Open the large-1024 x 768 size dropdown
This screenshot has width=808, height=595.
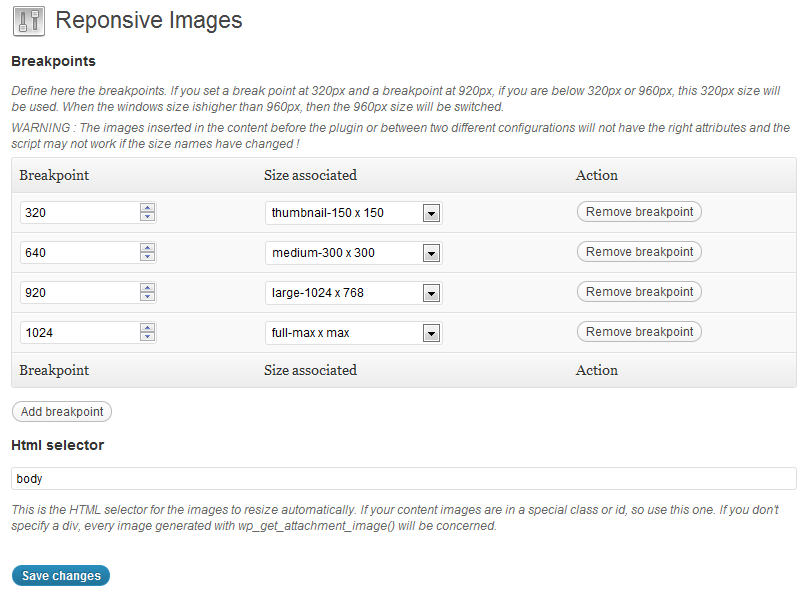click(431, 293)
